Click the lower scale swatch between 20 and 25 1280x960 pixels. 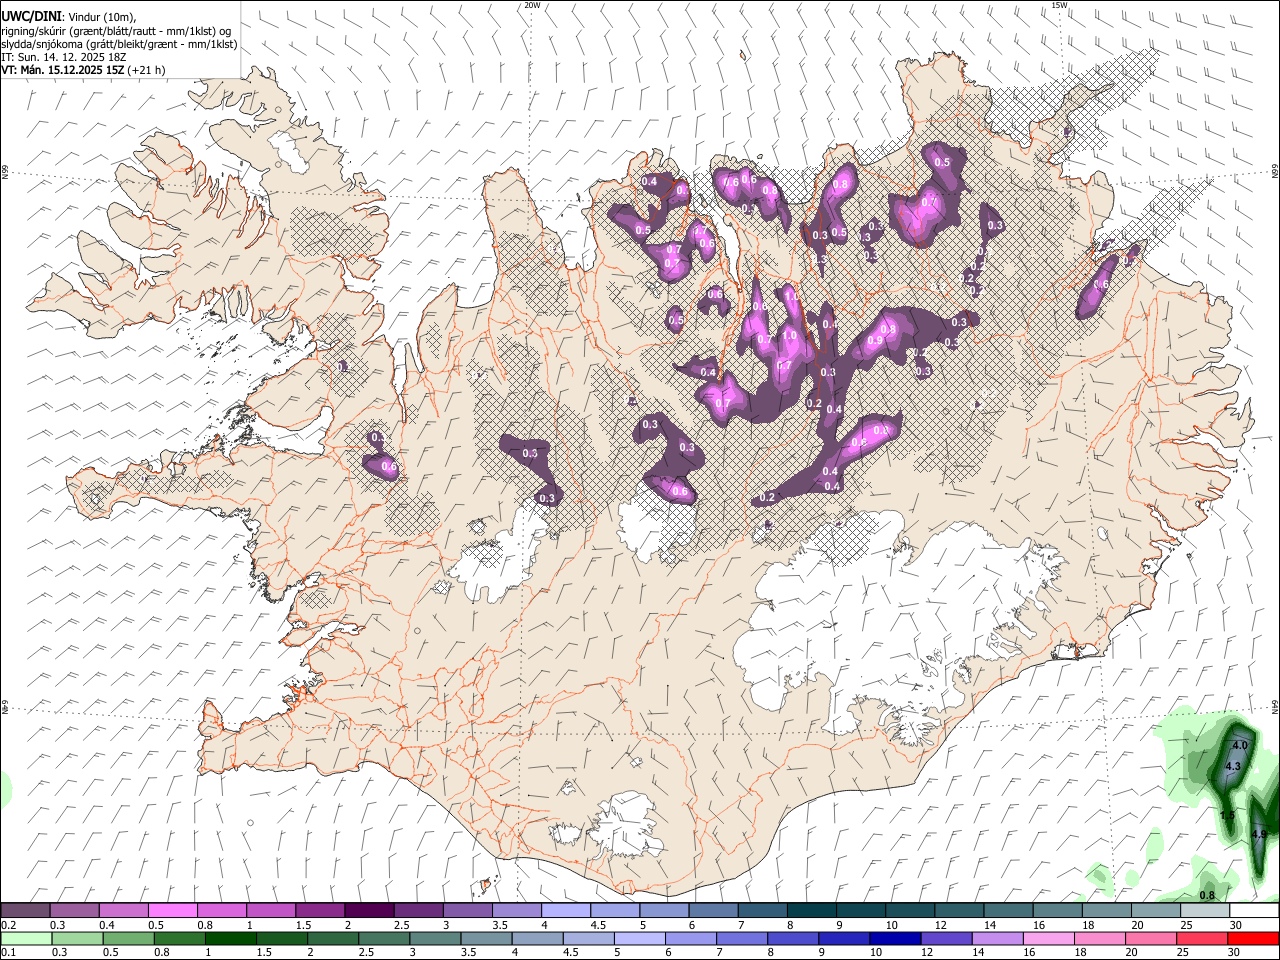coord(1150,939)
